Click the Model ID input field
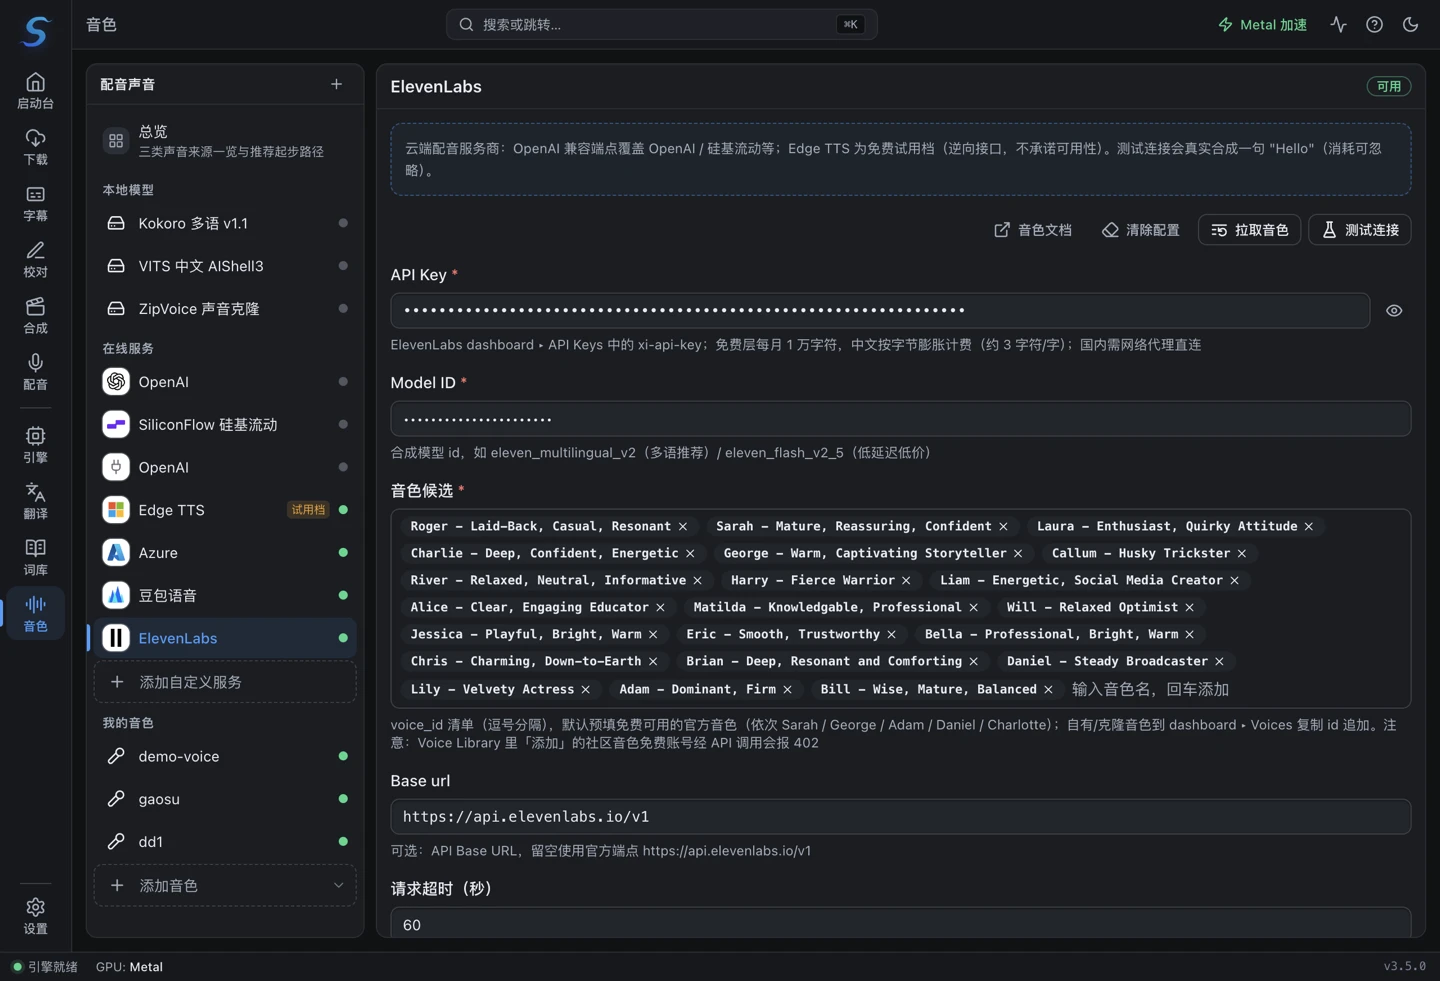1440x981 pixels. [x=901, y=419]
